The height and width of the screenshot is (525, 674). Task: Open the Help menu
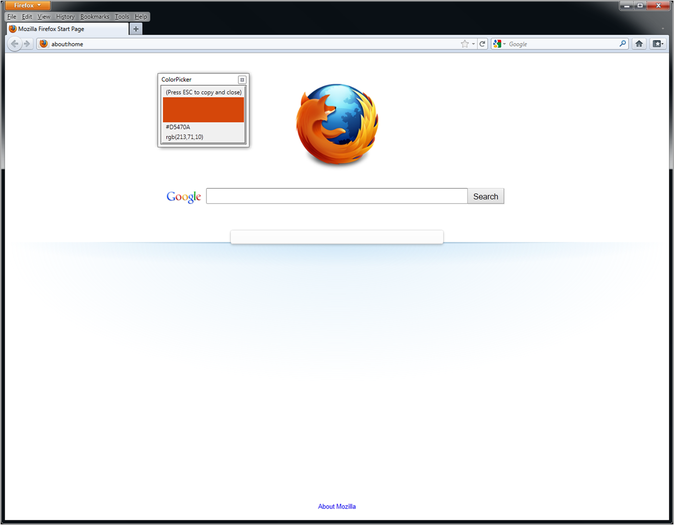tap(141, 17)
